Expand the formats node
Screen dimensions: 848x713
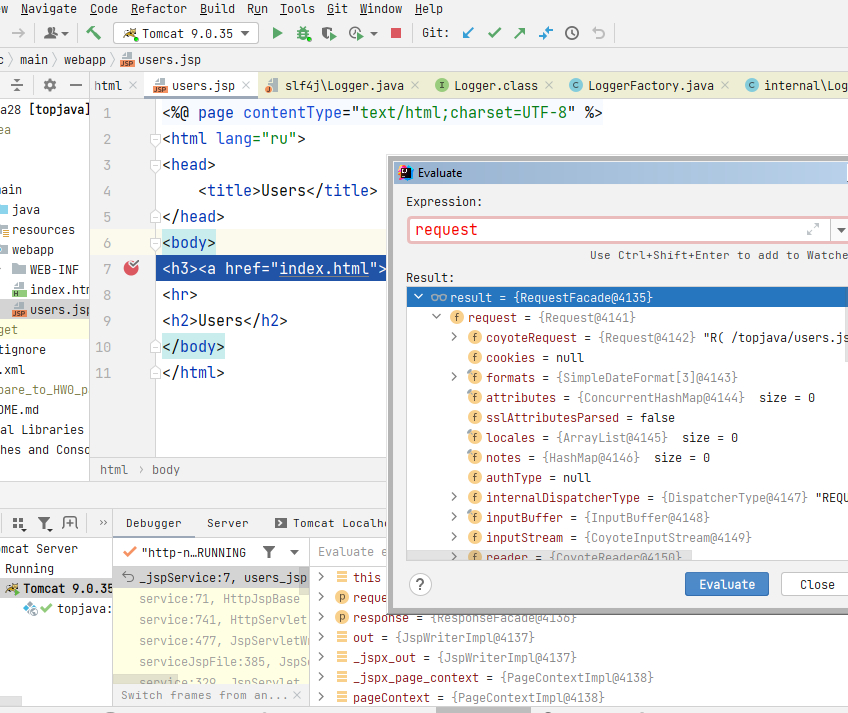[454, 377]
